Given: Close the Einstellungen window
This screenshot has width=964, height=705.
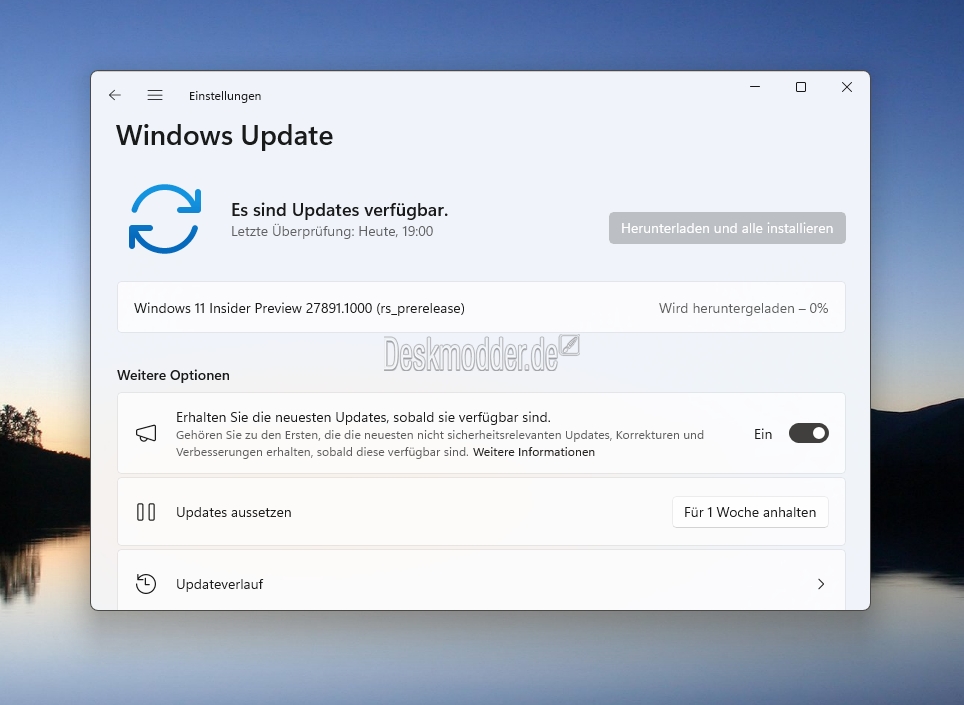Looking at the screenshot, I should click(x=847, y=87).
